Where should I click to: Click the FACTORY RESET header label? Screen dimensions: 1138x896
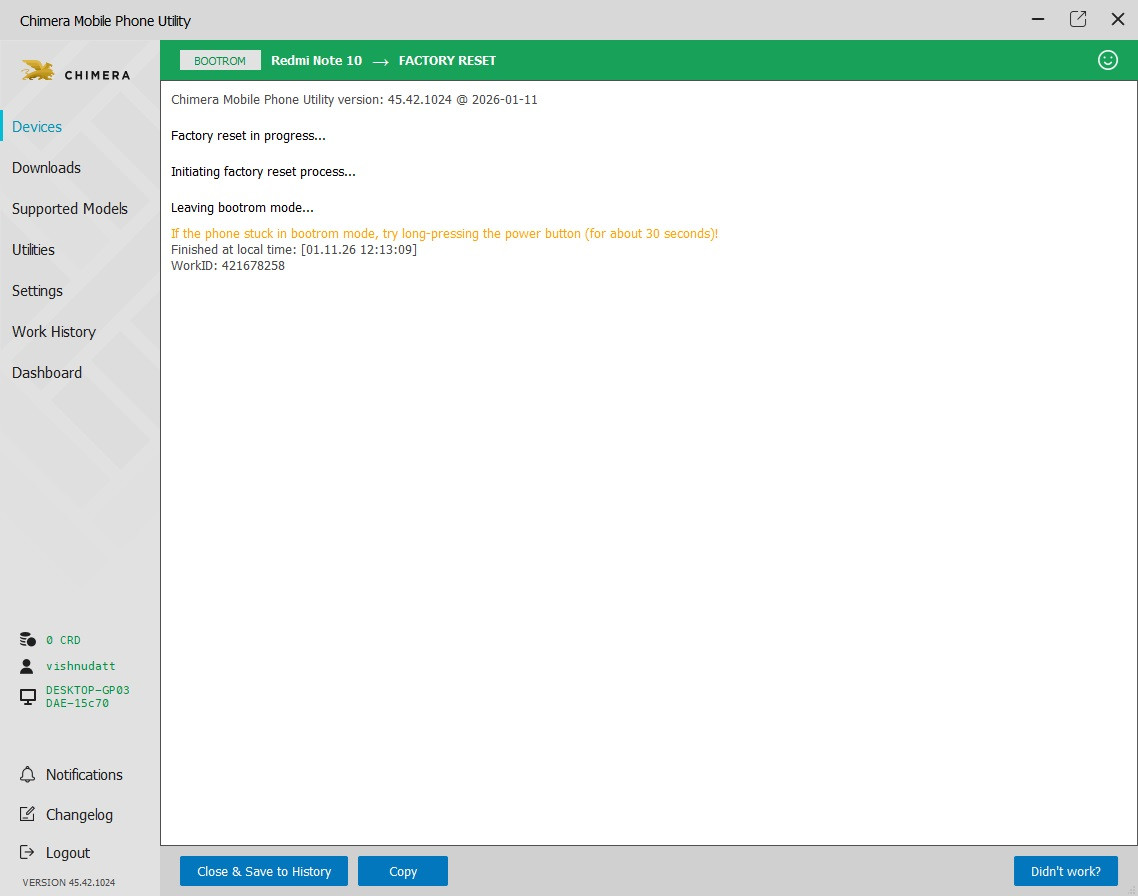447,60
